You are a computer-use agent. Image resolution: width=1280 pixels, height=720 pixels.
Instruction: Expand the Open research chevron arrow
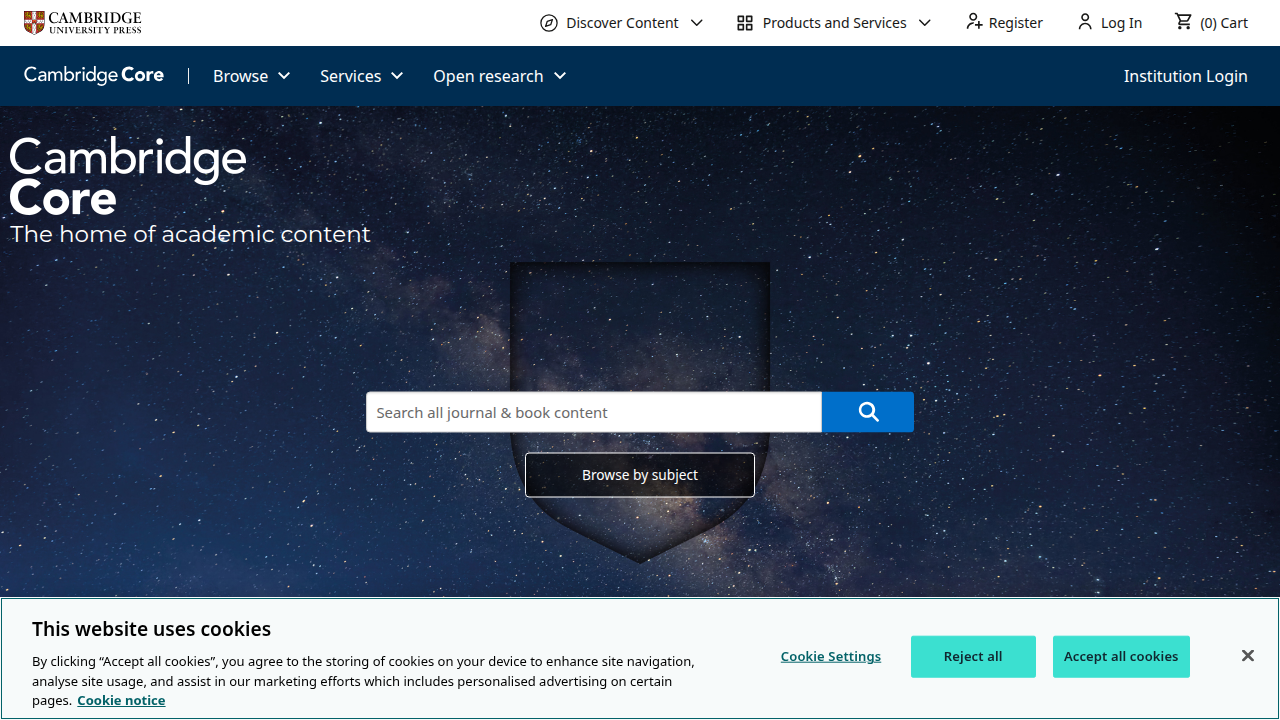pyautogui.click(x=560, y=76)
